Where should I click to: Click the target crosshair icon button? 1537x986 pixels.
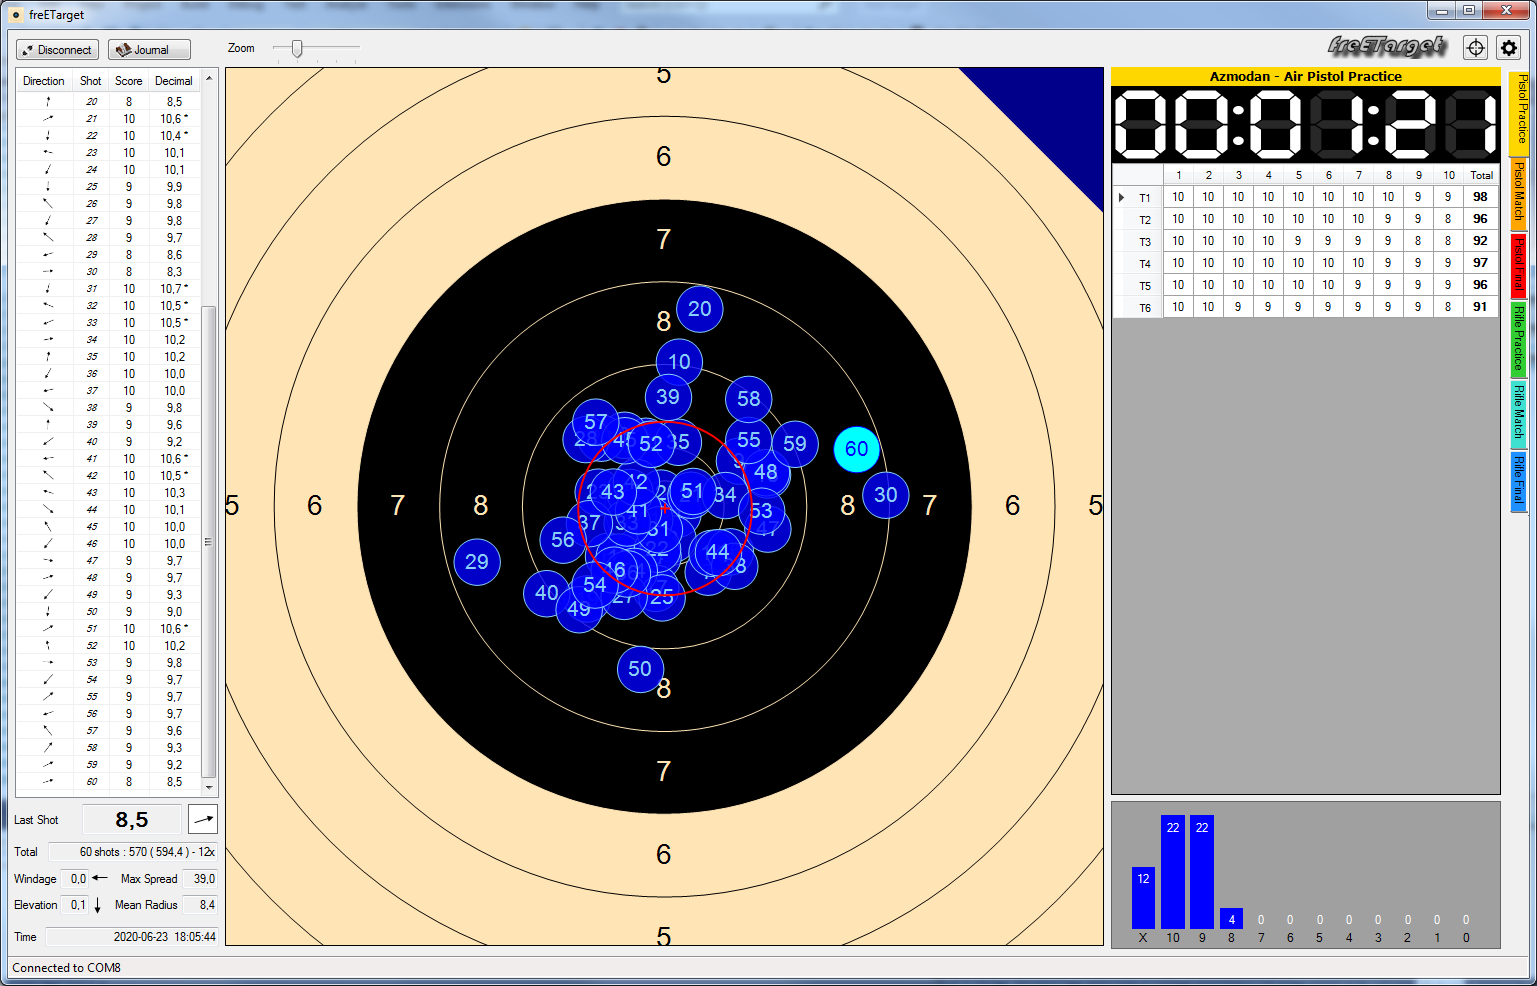tap(1475, 48)
